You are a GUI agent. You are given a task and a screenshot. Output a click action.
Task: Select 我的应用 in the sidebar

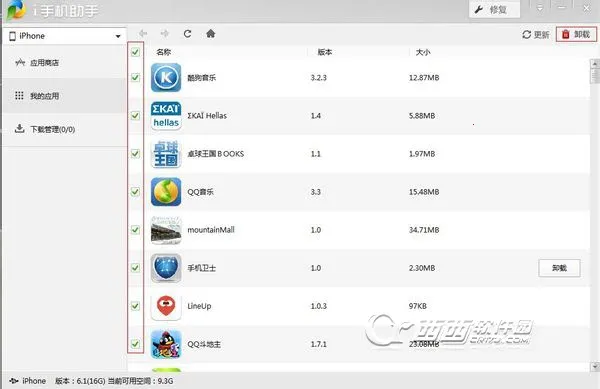coord(64,96)
